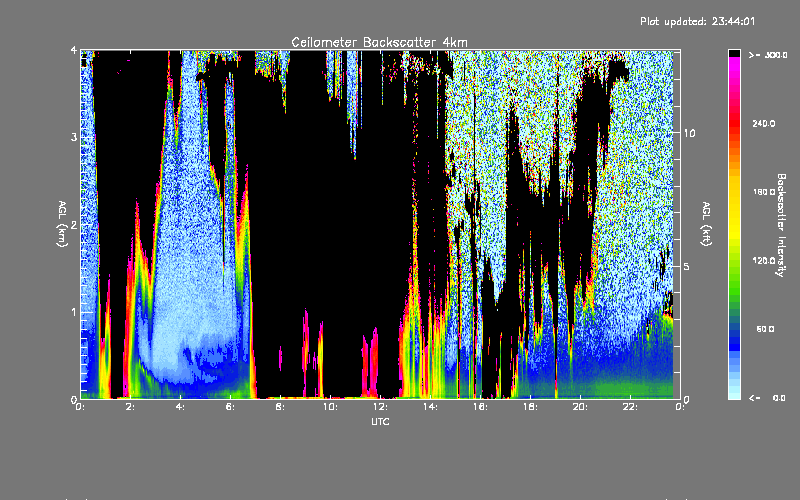Screen dimensions: 800x500
Task: Click the '10' tick on the kft axis
Action: [x=689, y=133]
